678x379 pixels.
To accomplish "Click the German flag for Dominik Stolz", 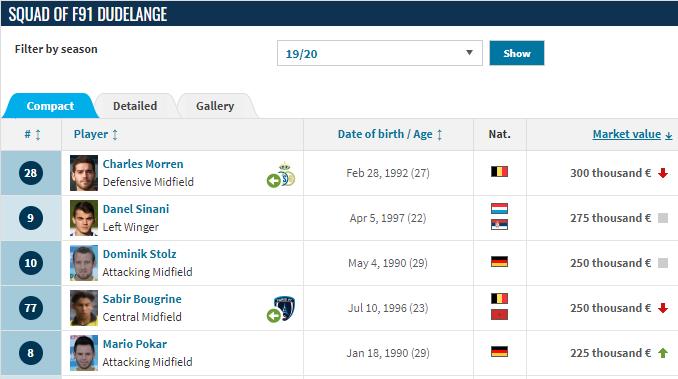I will pos(499,261).
